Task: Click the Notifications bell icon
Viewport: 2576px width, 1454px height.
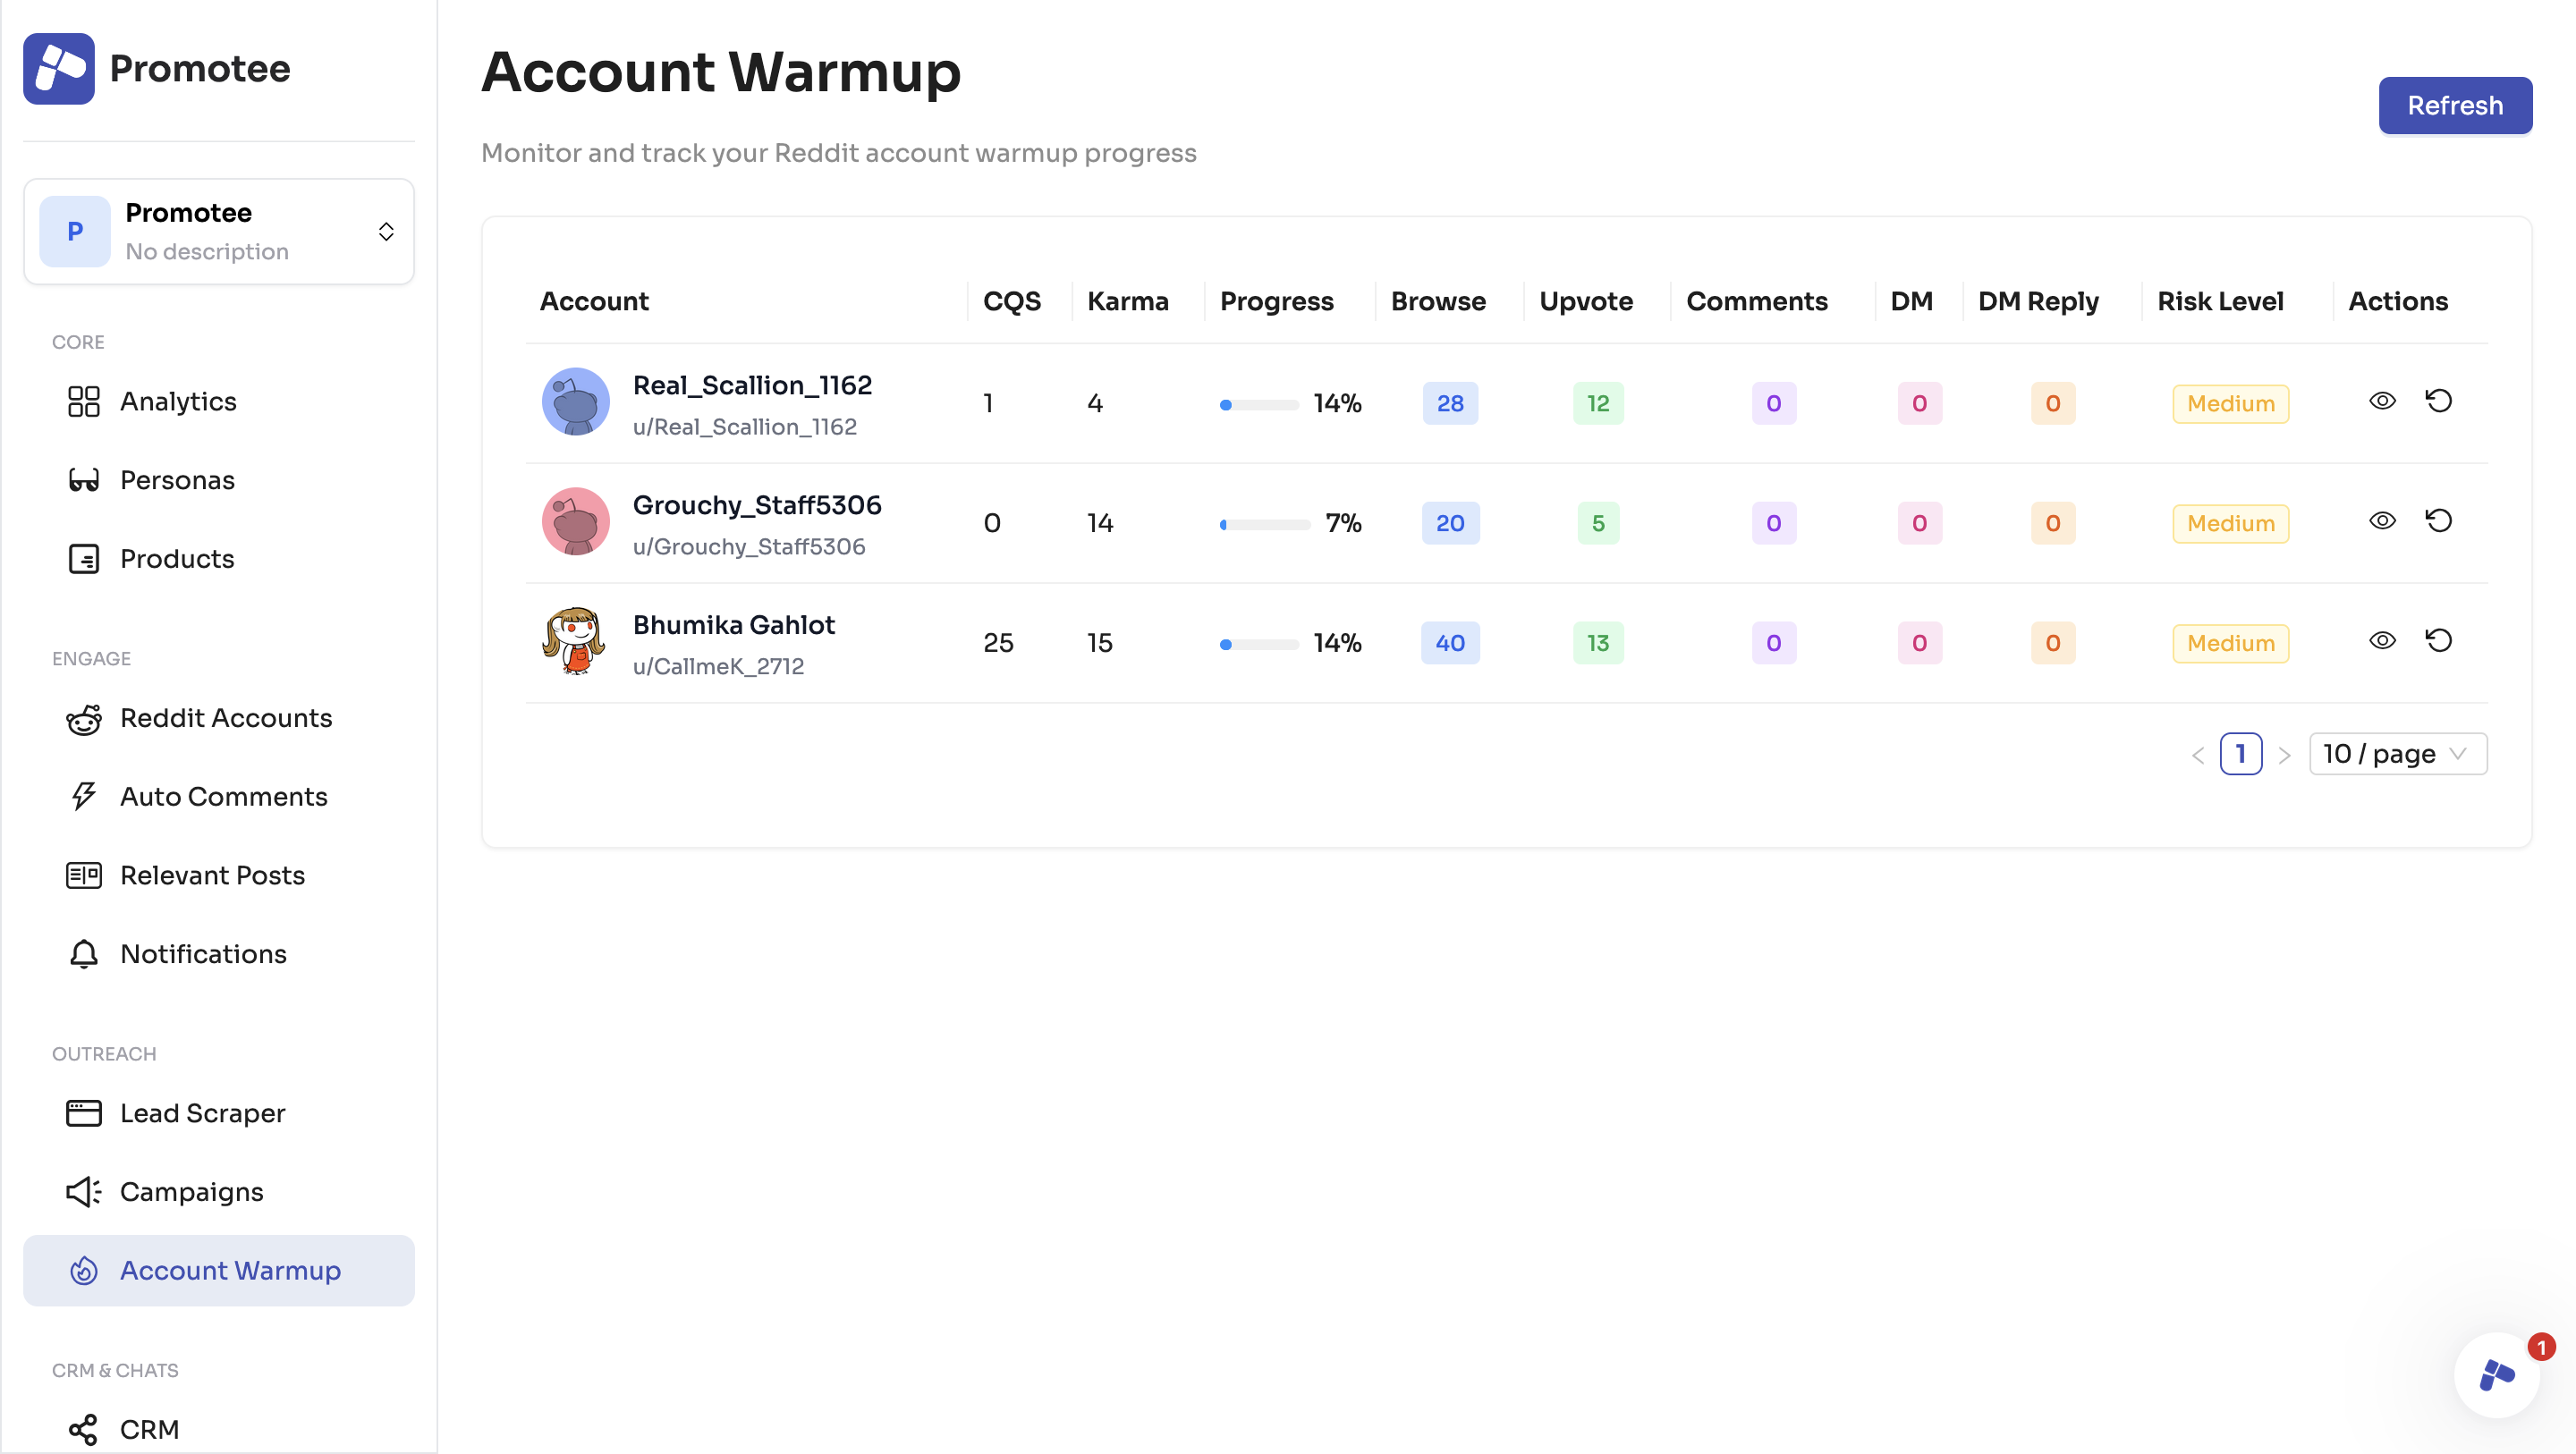Action: coord(84,955)
